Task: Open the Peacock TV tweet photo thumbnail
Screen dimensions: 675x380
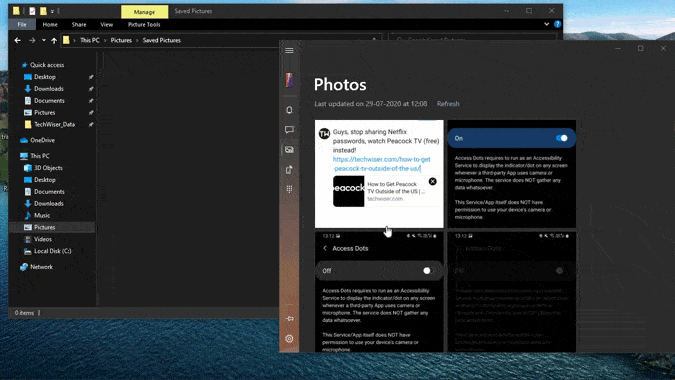Action: coord(379,174)
